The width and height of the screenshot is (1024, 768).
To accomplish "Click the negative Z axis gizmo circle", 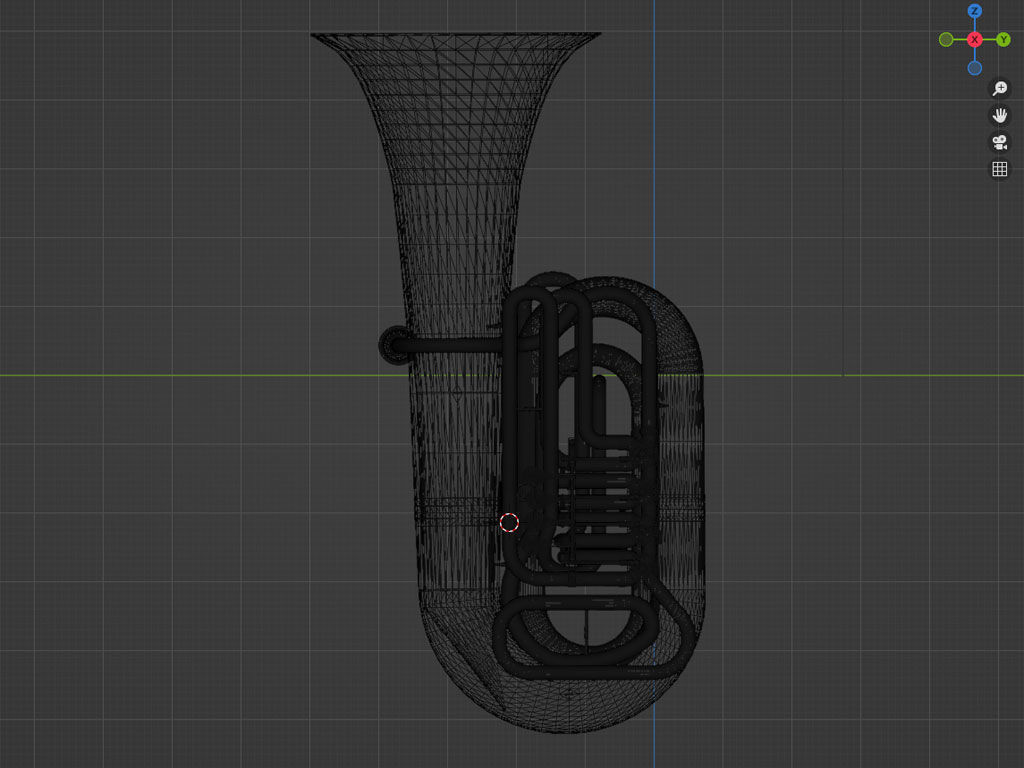I will tap(974, 69).
